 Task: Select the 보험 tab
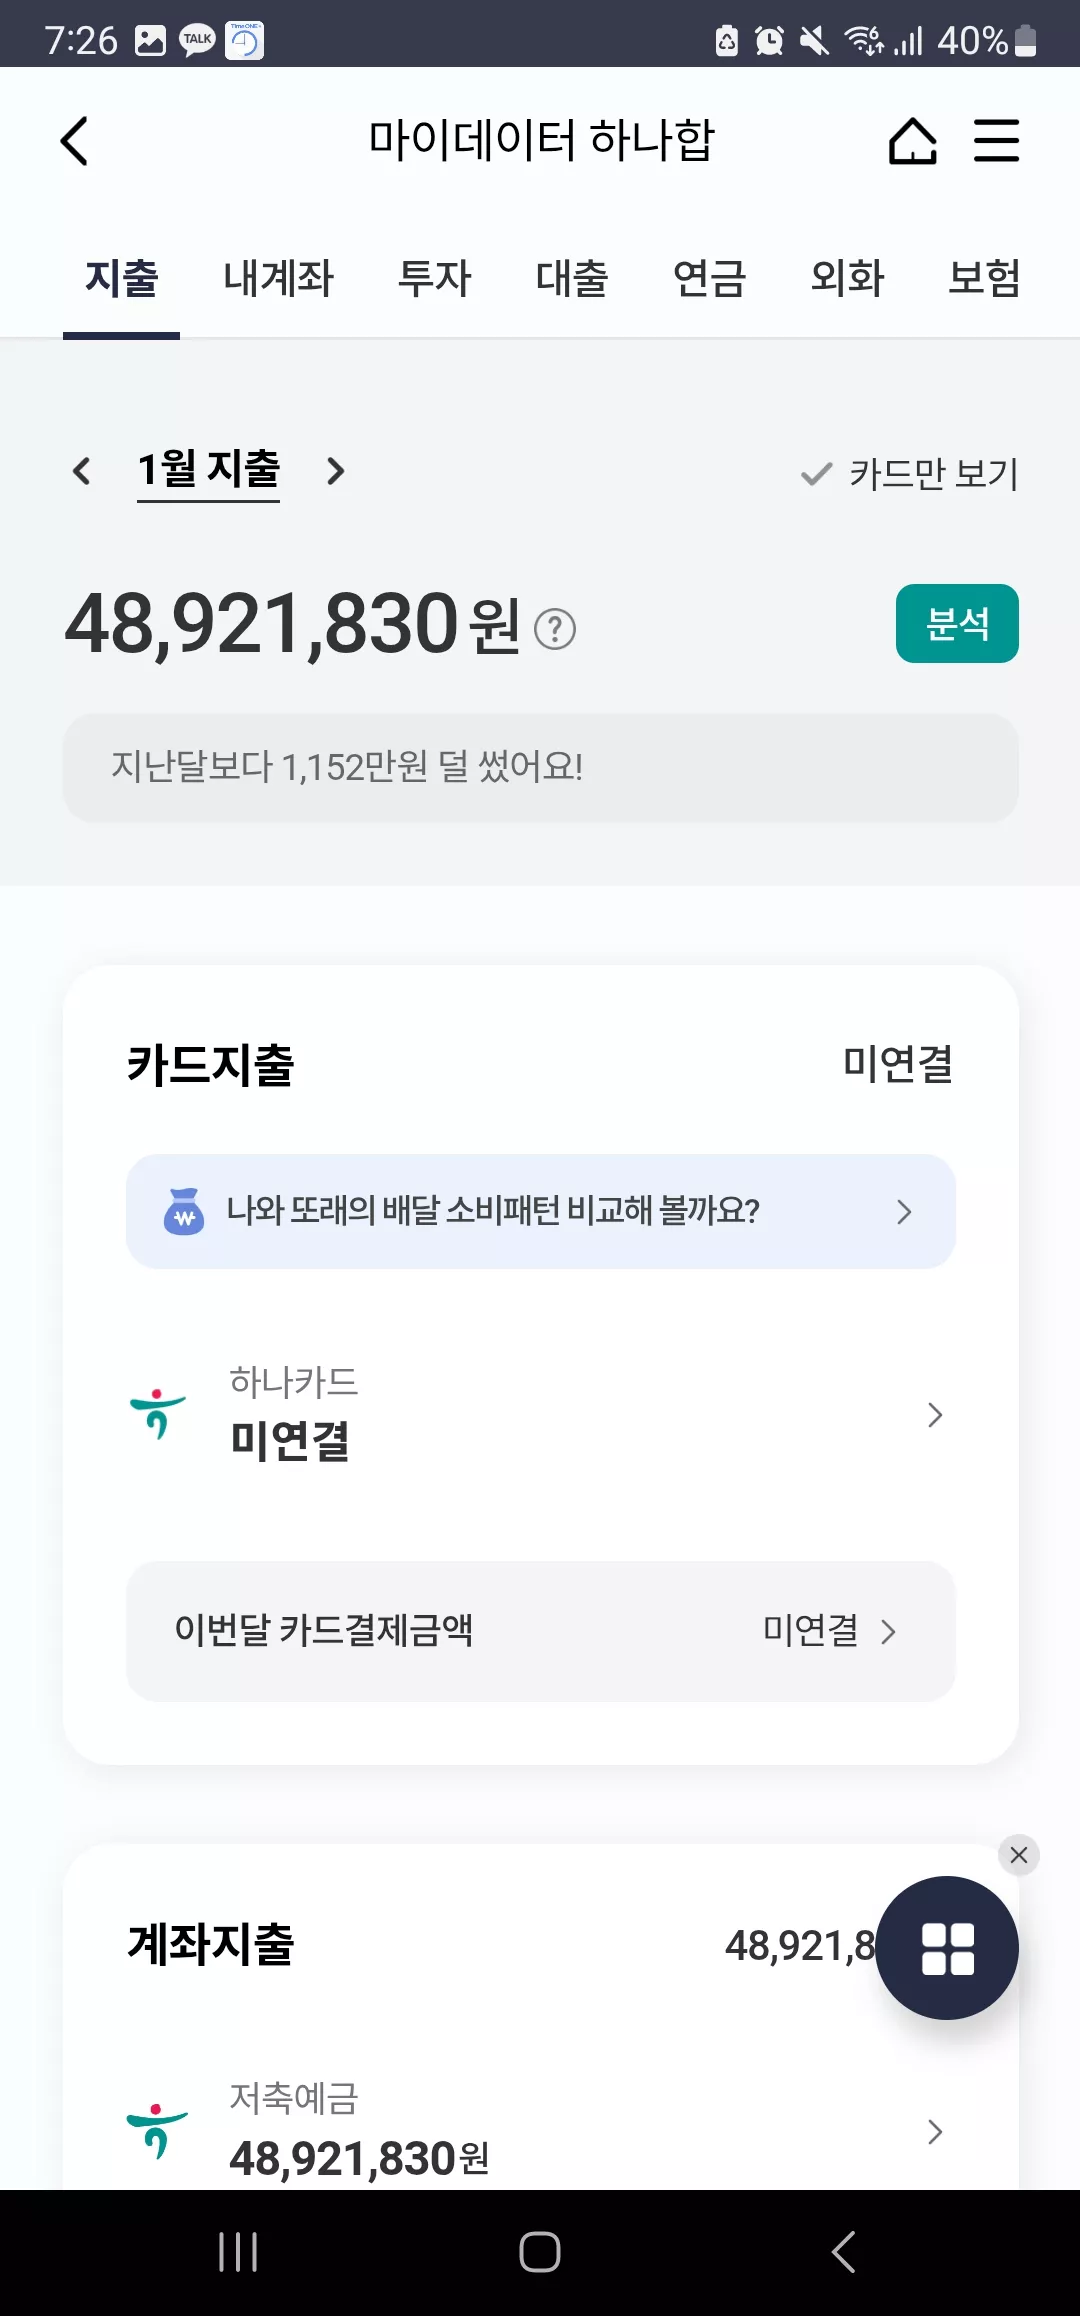[985, 278]
